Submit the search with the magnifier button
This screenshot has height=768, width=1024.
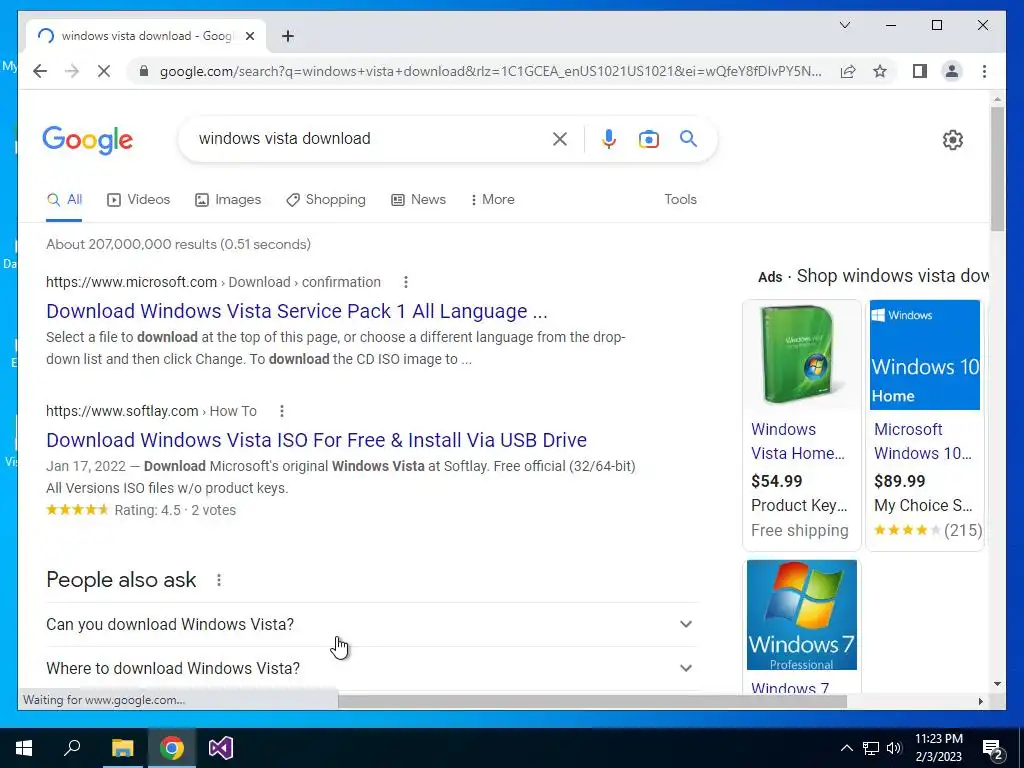tap(688, 138)
